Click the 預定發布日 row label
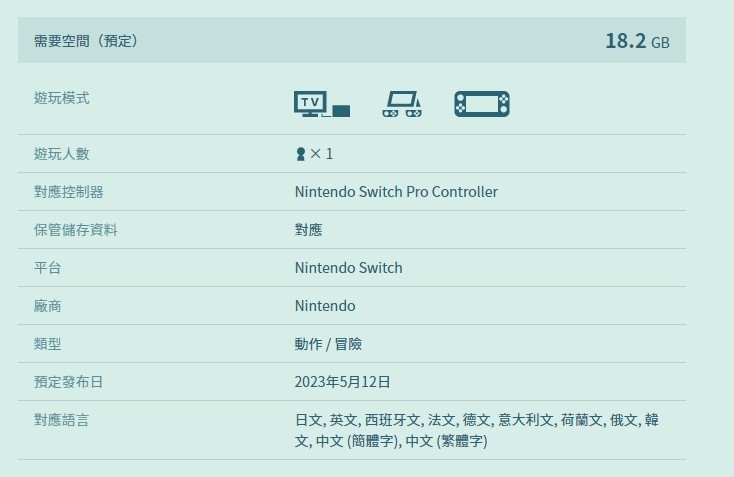This screenshot has height=477, width=734. (69, 382)
